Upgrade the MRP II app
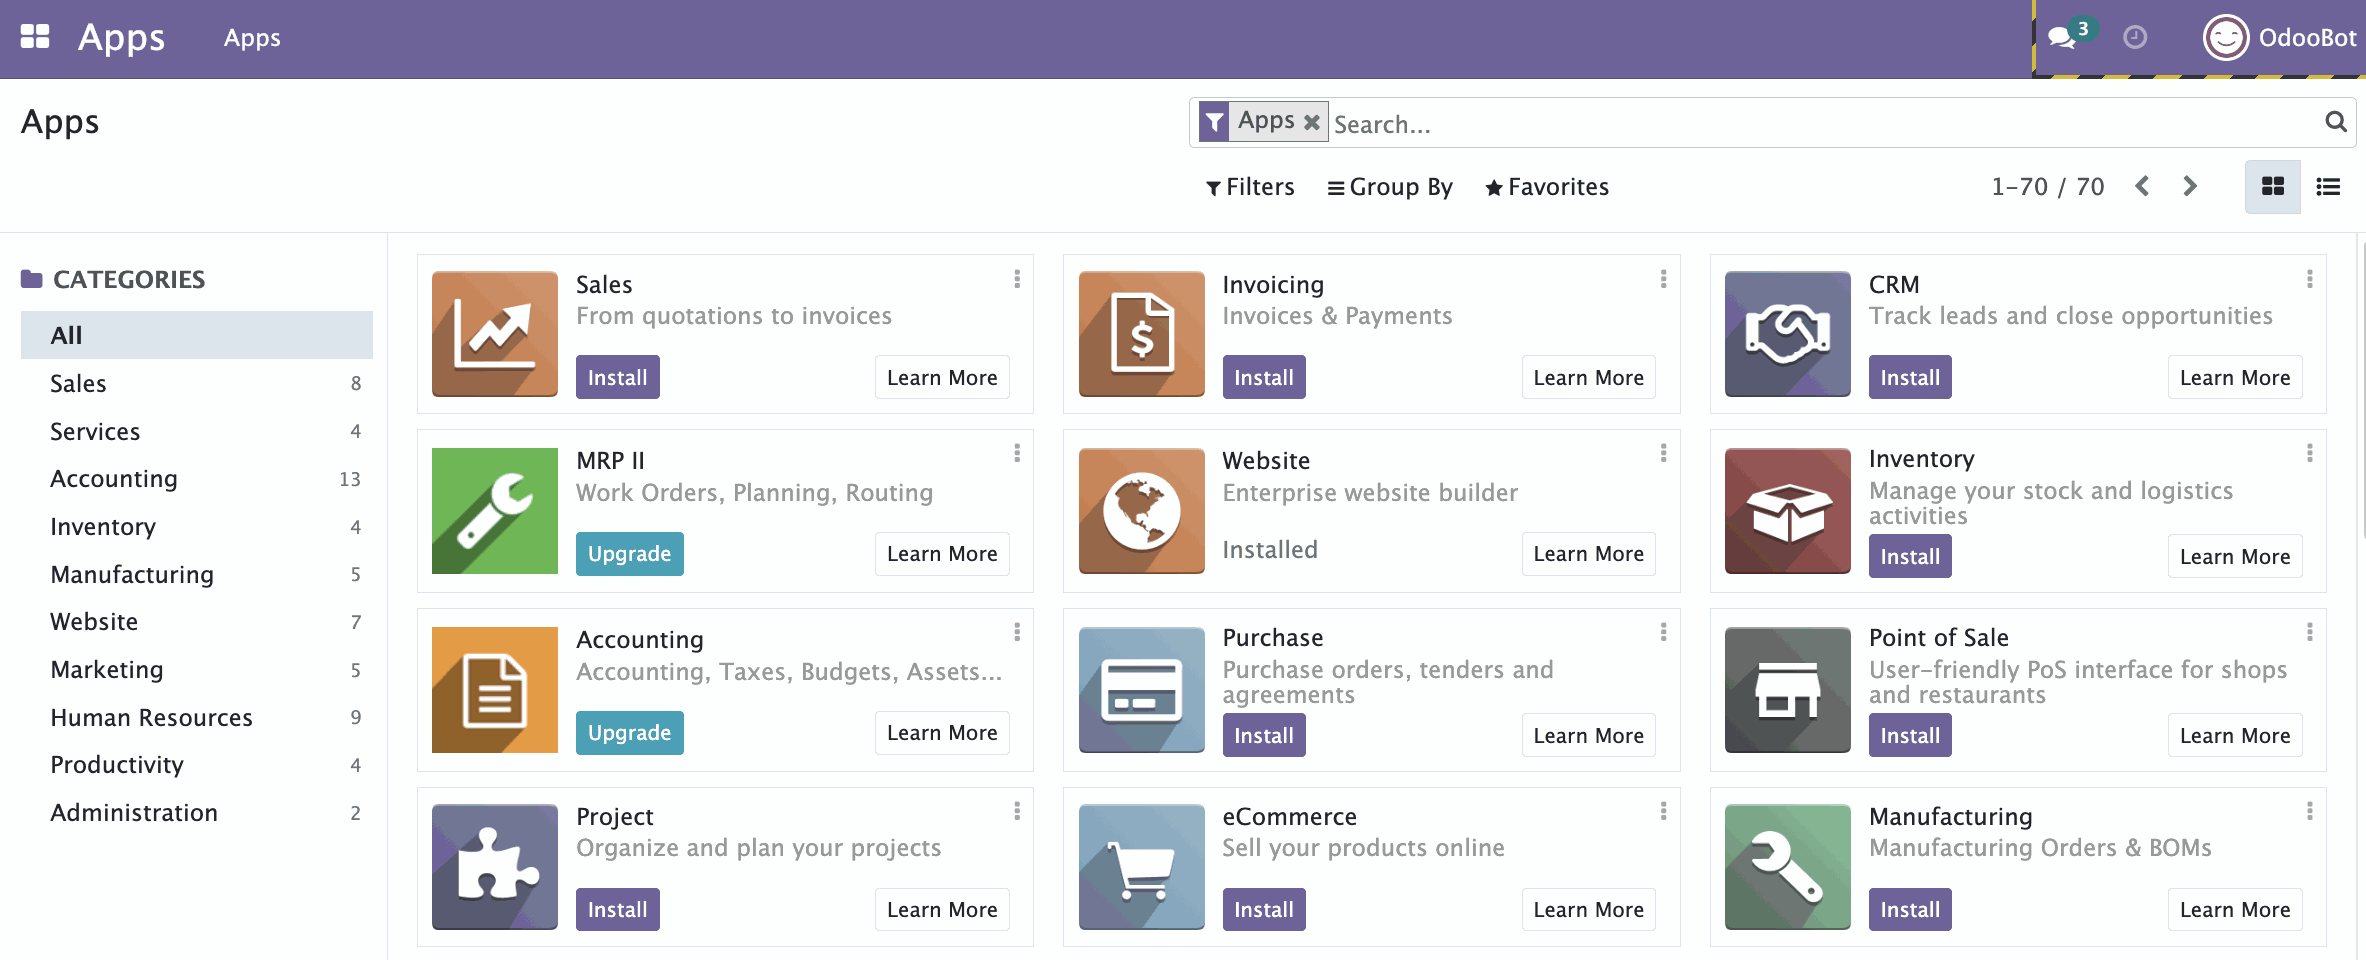2366x960 pixels. [x=629, y=554]
